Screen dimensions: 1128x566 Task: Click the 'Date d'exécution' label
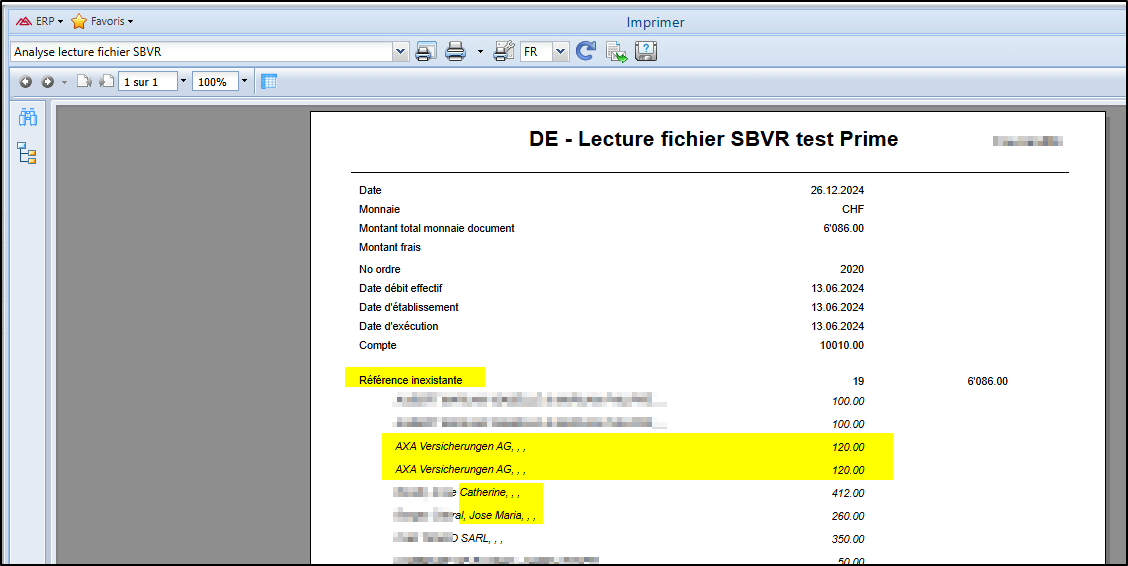pos(399,327)
